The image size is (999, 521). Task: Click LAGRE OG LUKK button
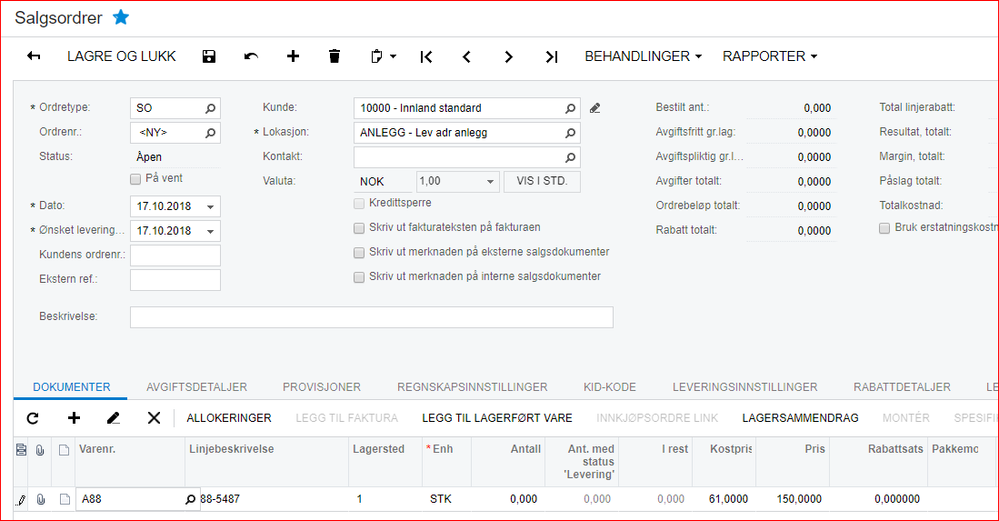point(121,57)
